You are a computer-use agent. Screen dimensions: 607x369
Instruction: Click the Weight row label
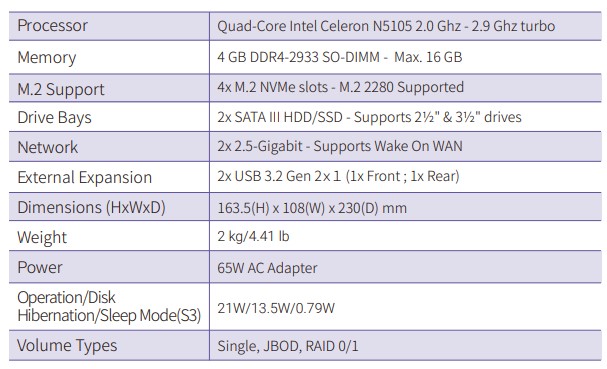(x=42, y=237)
